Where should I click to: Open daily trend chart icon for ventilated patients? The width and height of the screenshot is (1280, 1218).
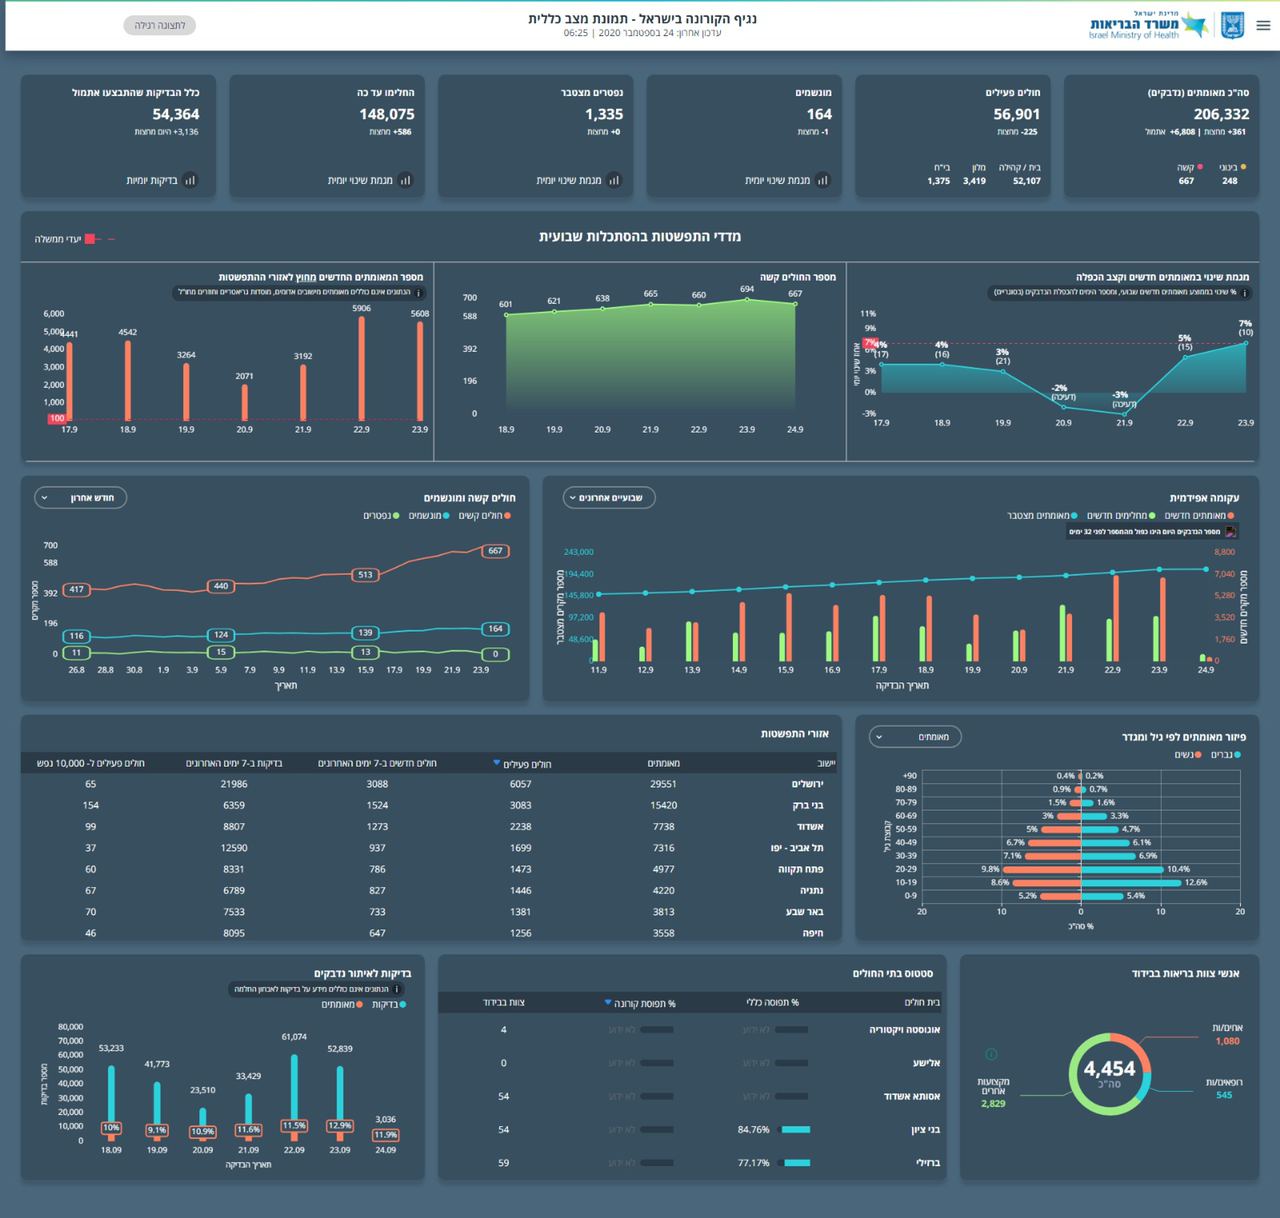822,181
